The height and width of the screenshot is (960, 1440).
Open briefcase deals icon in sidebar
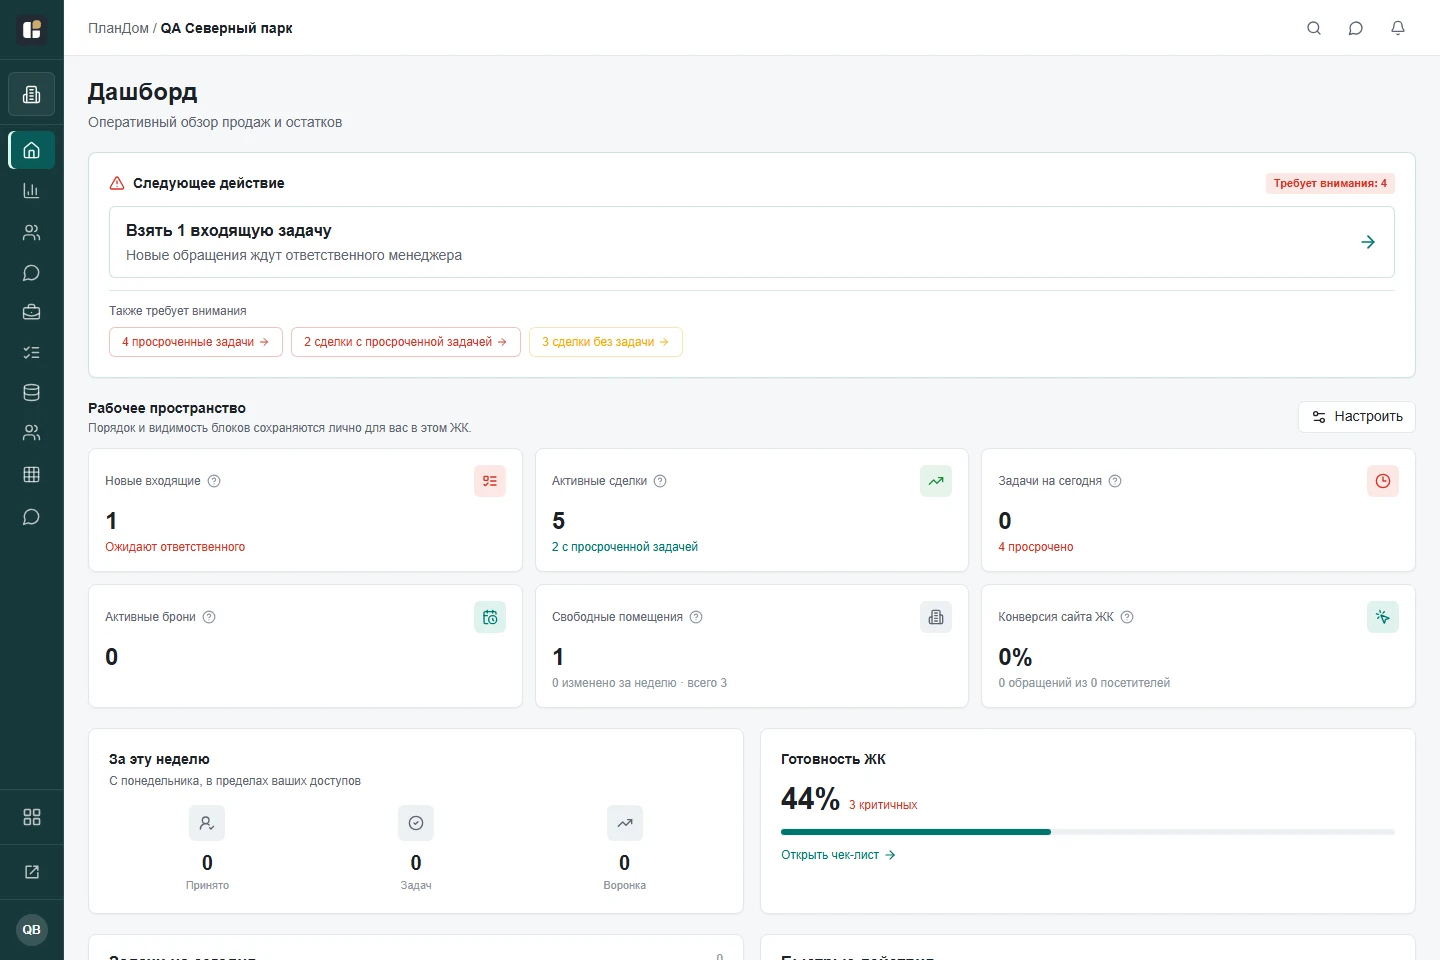pos(32,312)
